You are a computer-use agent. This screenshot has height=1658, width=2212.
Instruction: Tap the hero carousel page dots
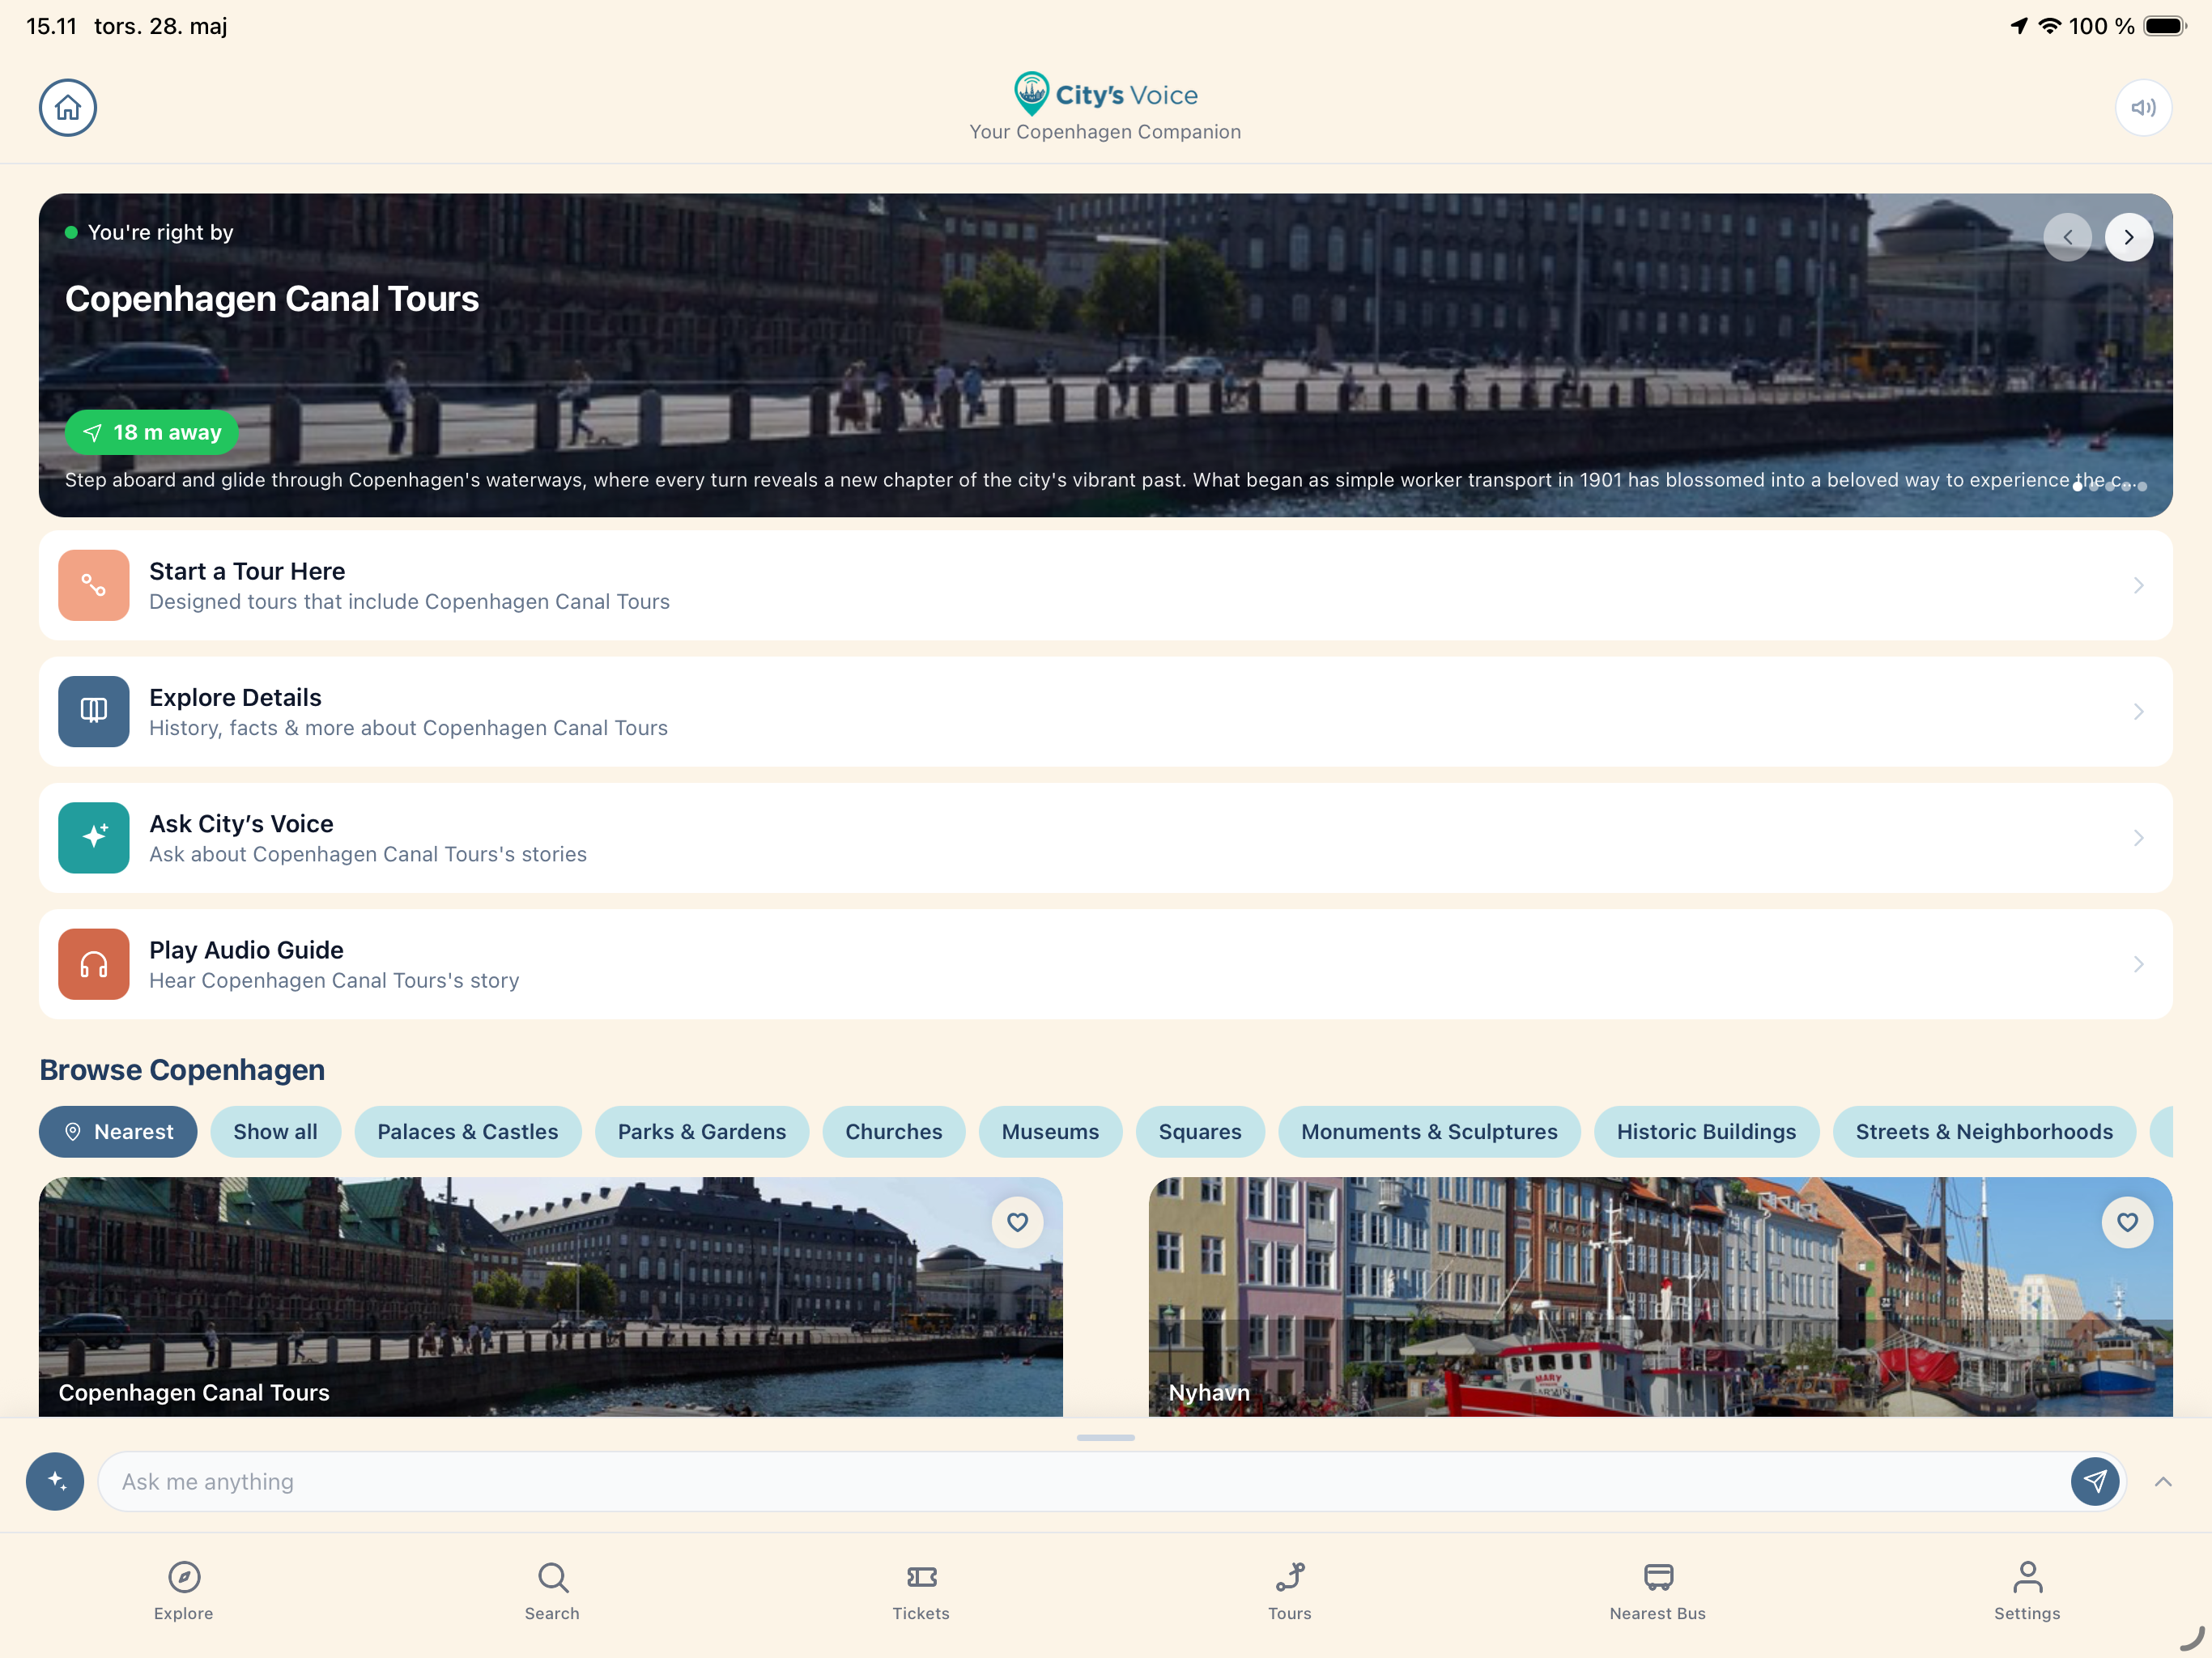[2110, 486]
